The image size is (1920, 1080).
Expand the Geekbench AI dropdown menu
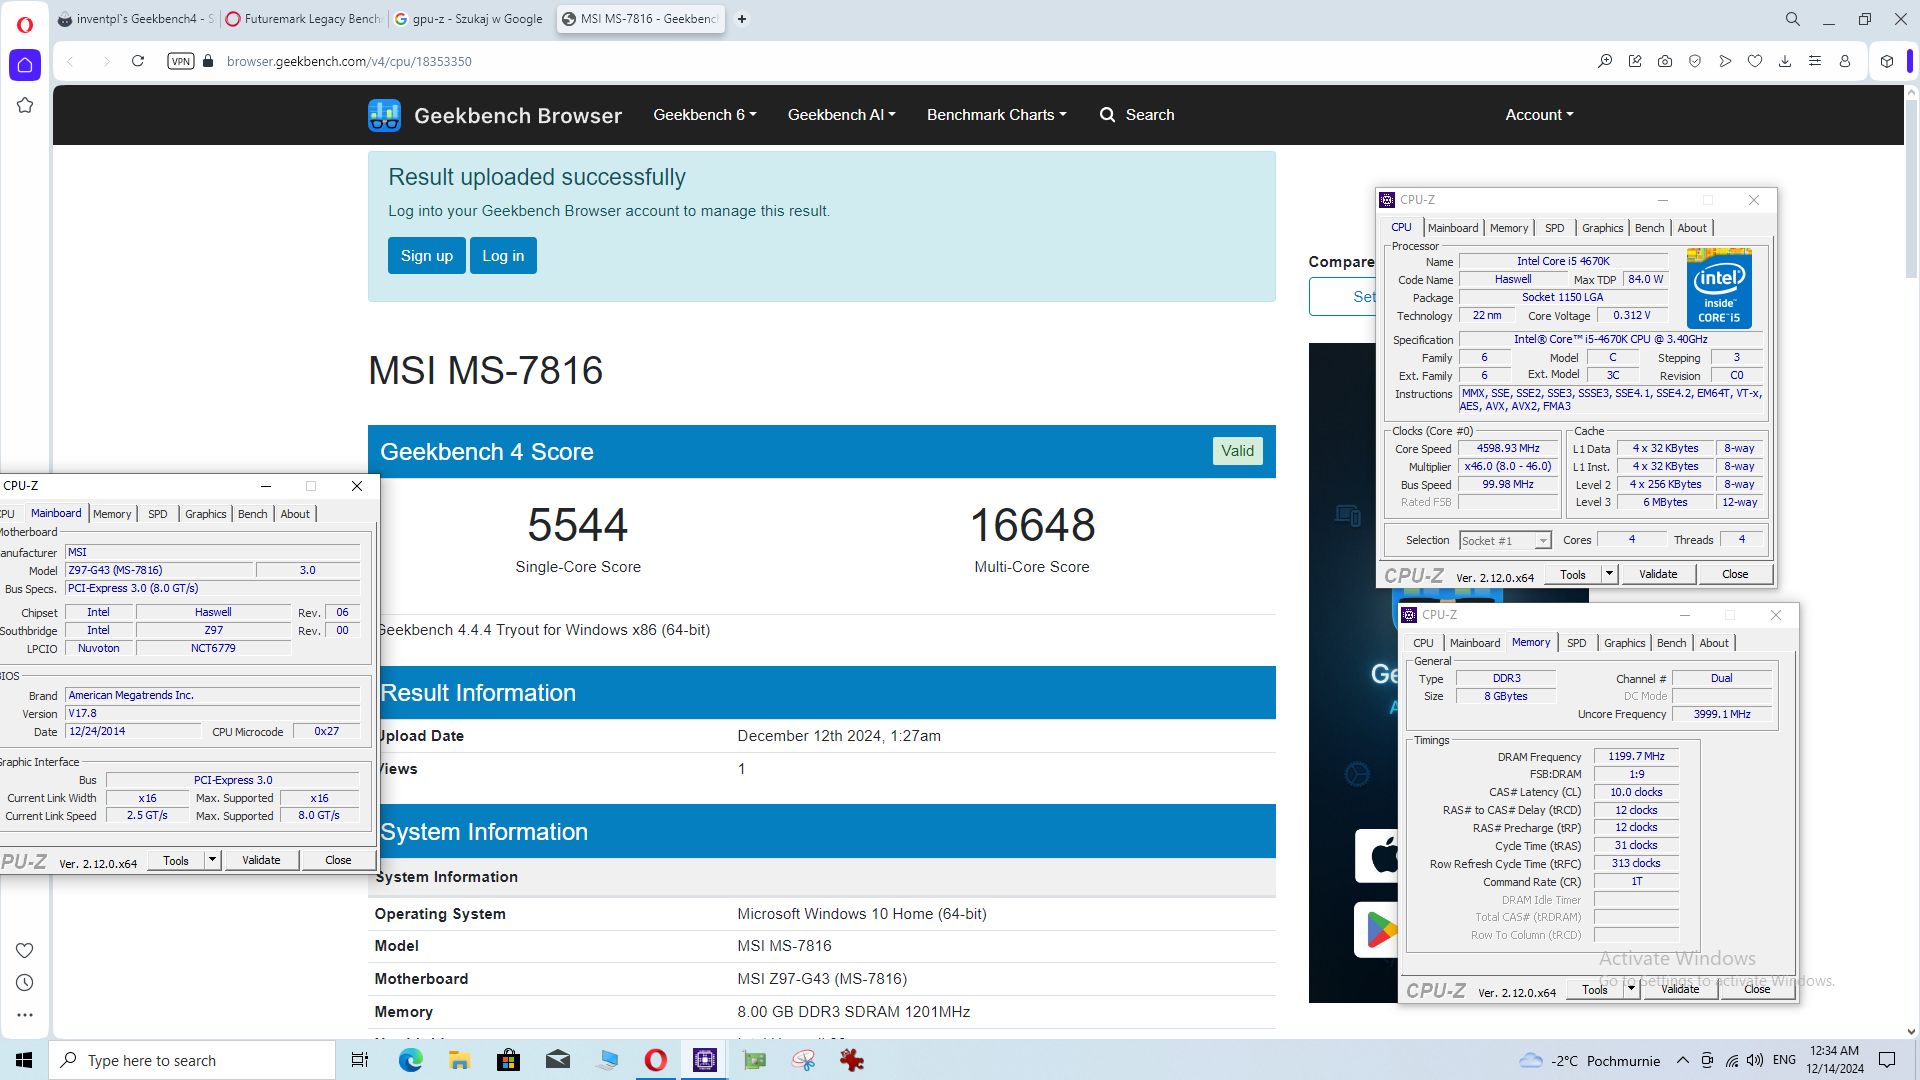(x=842, y=115)
